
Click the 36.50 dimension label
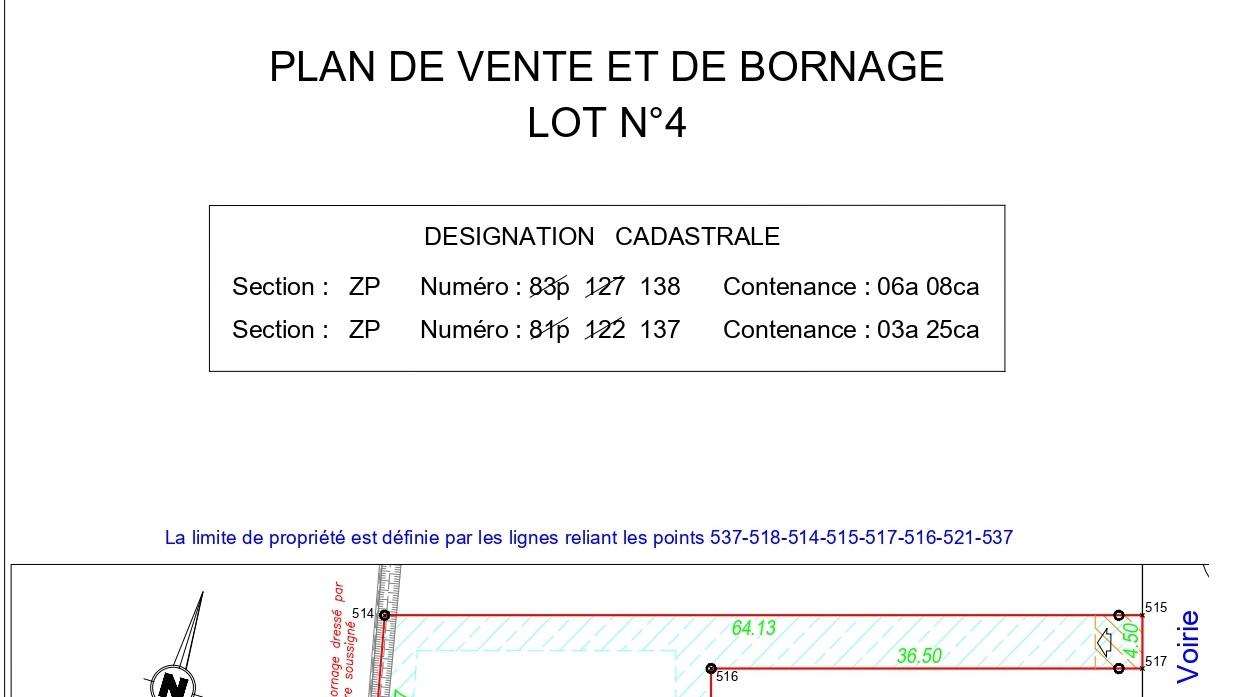coord(919,656)
